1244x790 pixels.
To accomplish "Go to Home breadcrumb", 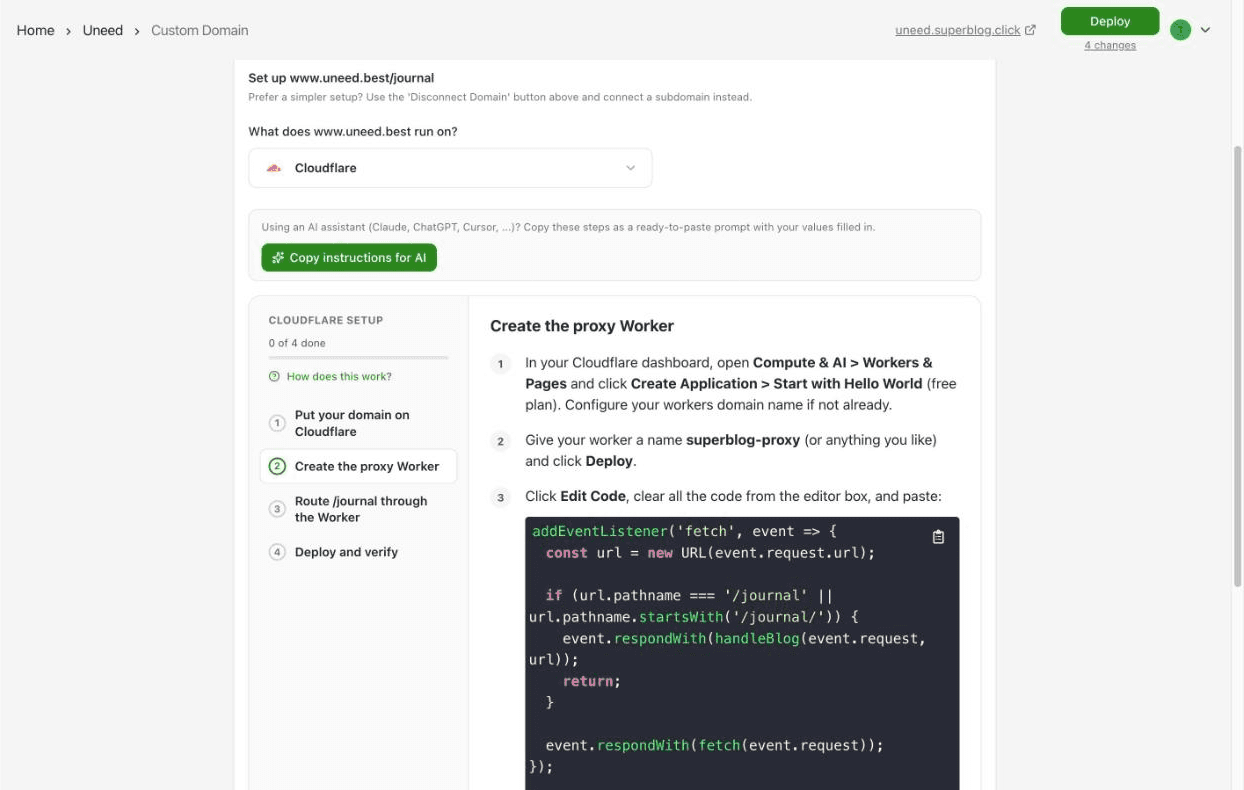I will (x=36, y=30).
